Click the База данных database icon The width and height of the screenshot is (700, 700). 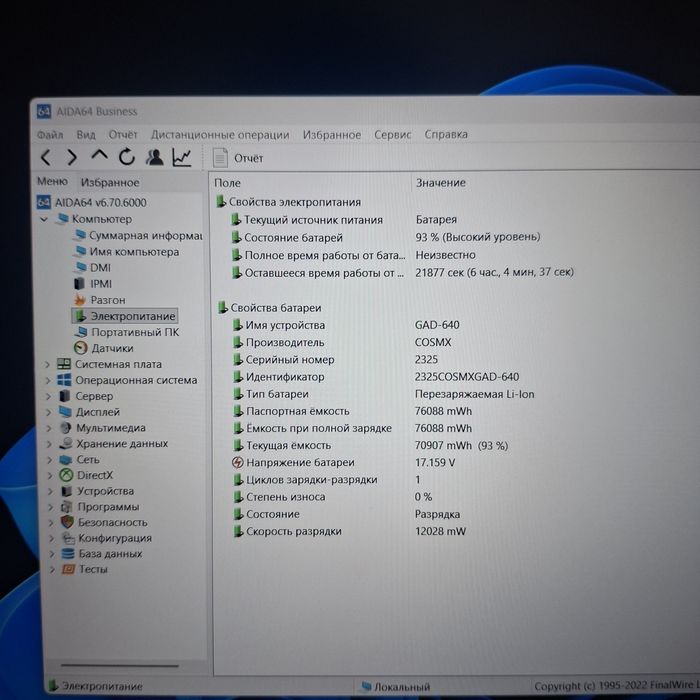click(x=68, y=554)
